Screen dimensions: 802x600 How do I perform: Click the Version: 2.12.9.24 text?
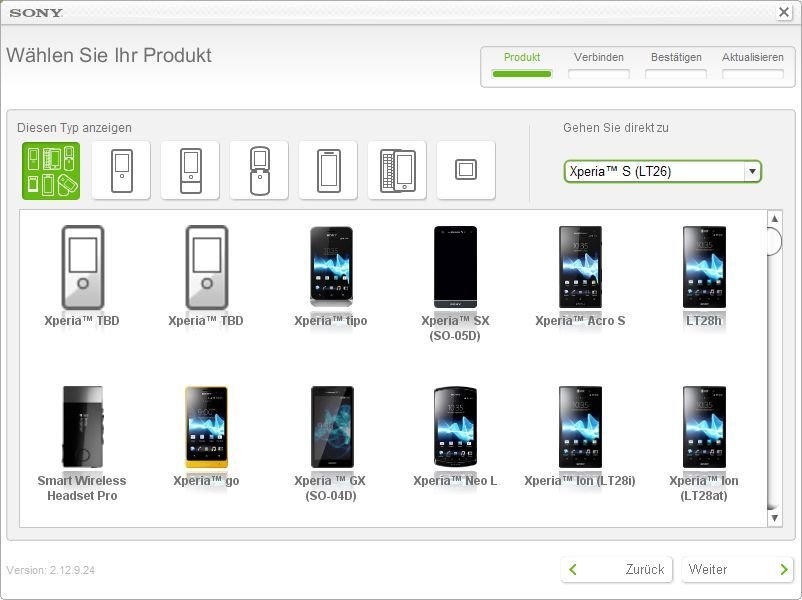point(51,570)
